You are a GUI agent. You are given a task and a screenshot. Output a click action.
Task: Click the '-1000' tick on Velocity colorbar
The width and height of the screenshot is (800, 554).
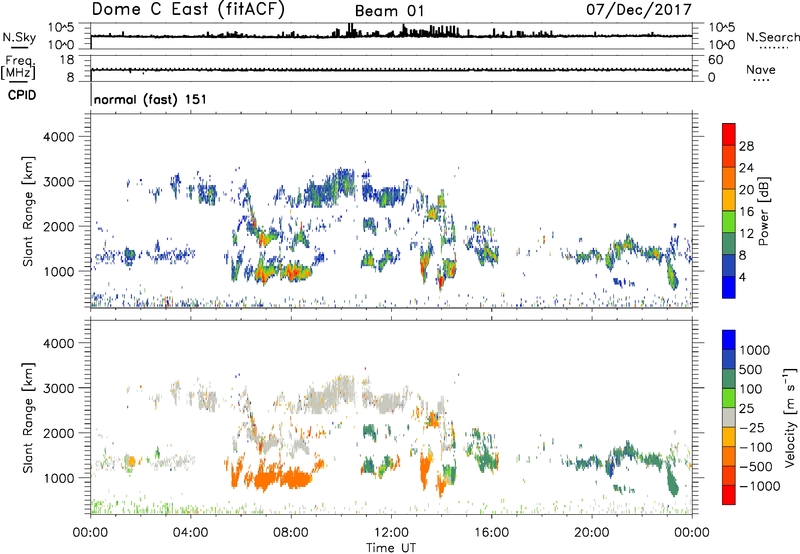[760, 486]
